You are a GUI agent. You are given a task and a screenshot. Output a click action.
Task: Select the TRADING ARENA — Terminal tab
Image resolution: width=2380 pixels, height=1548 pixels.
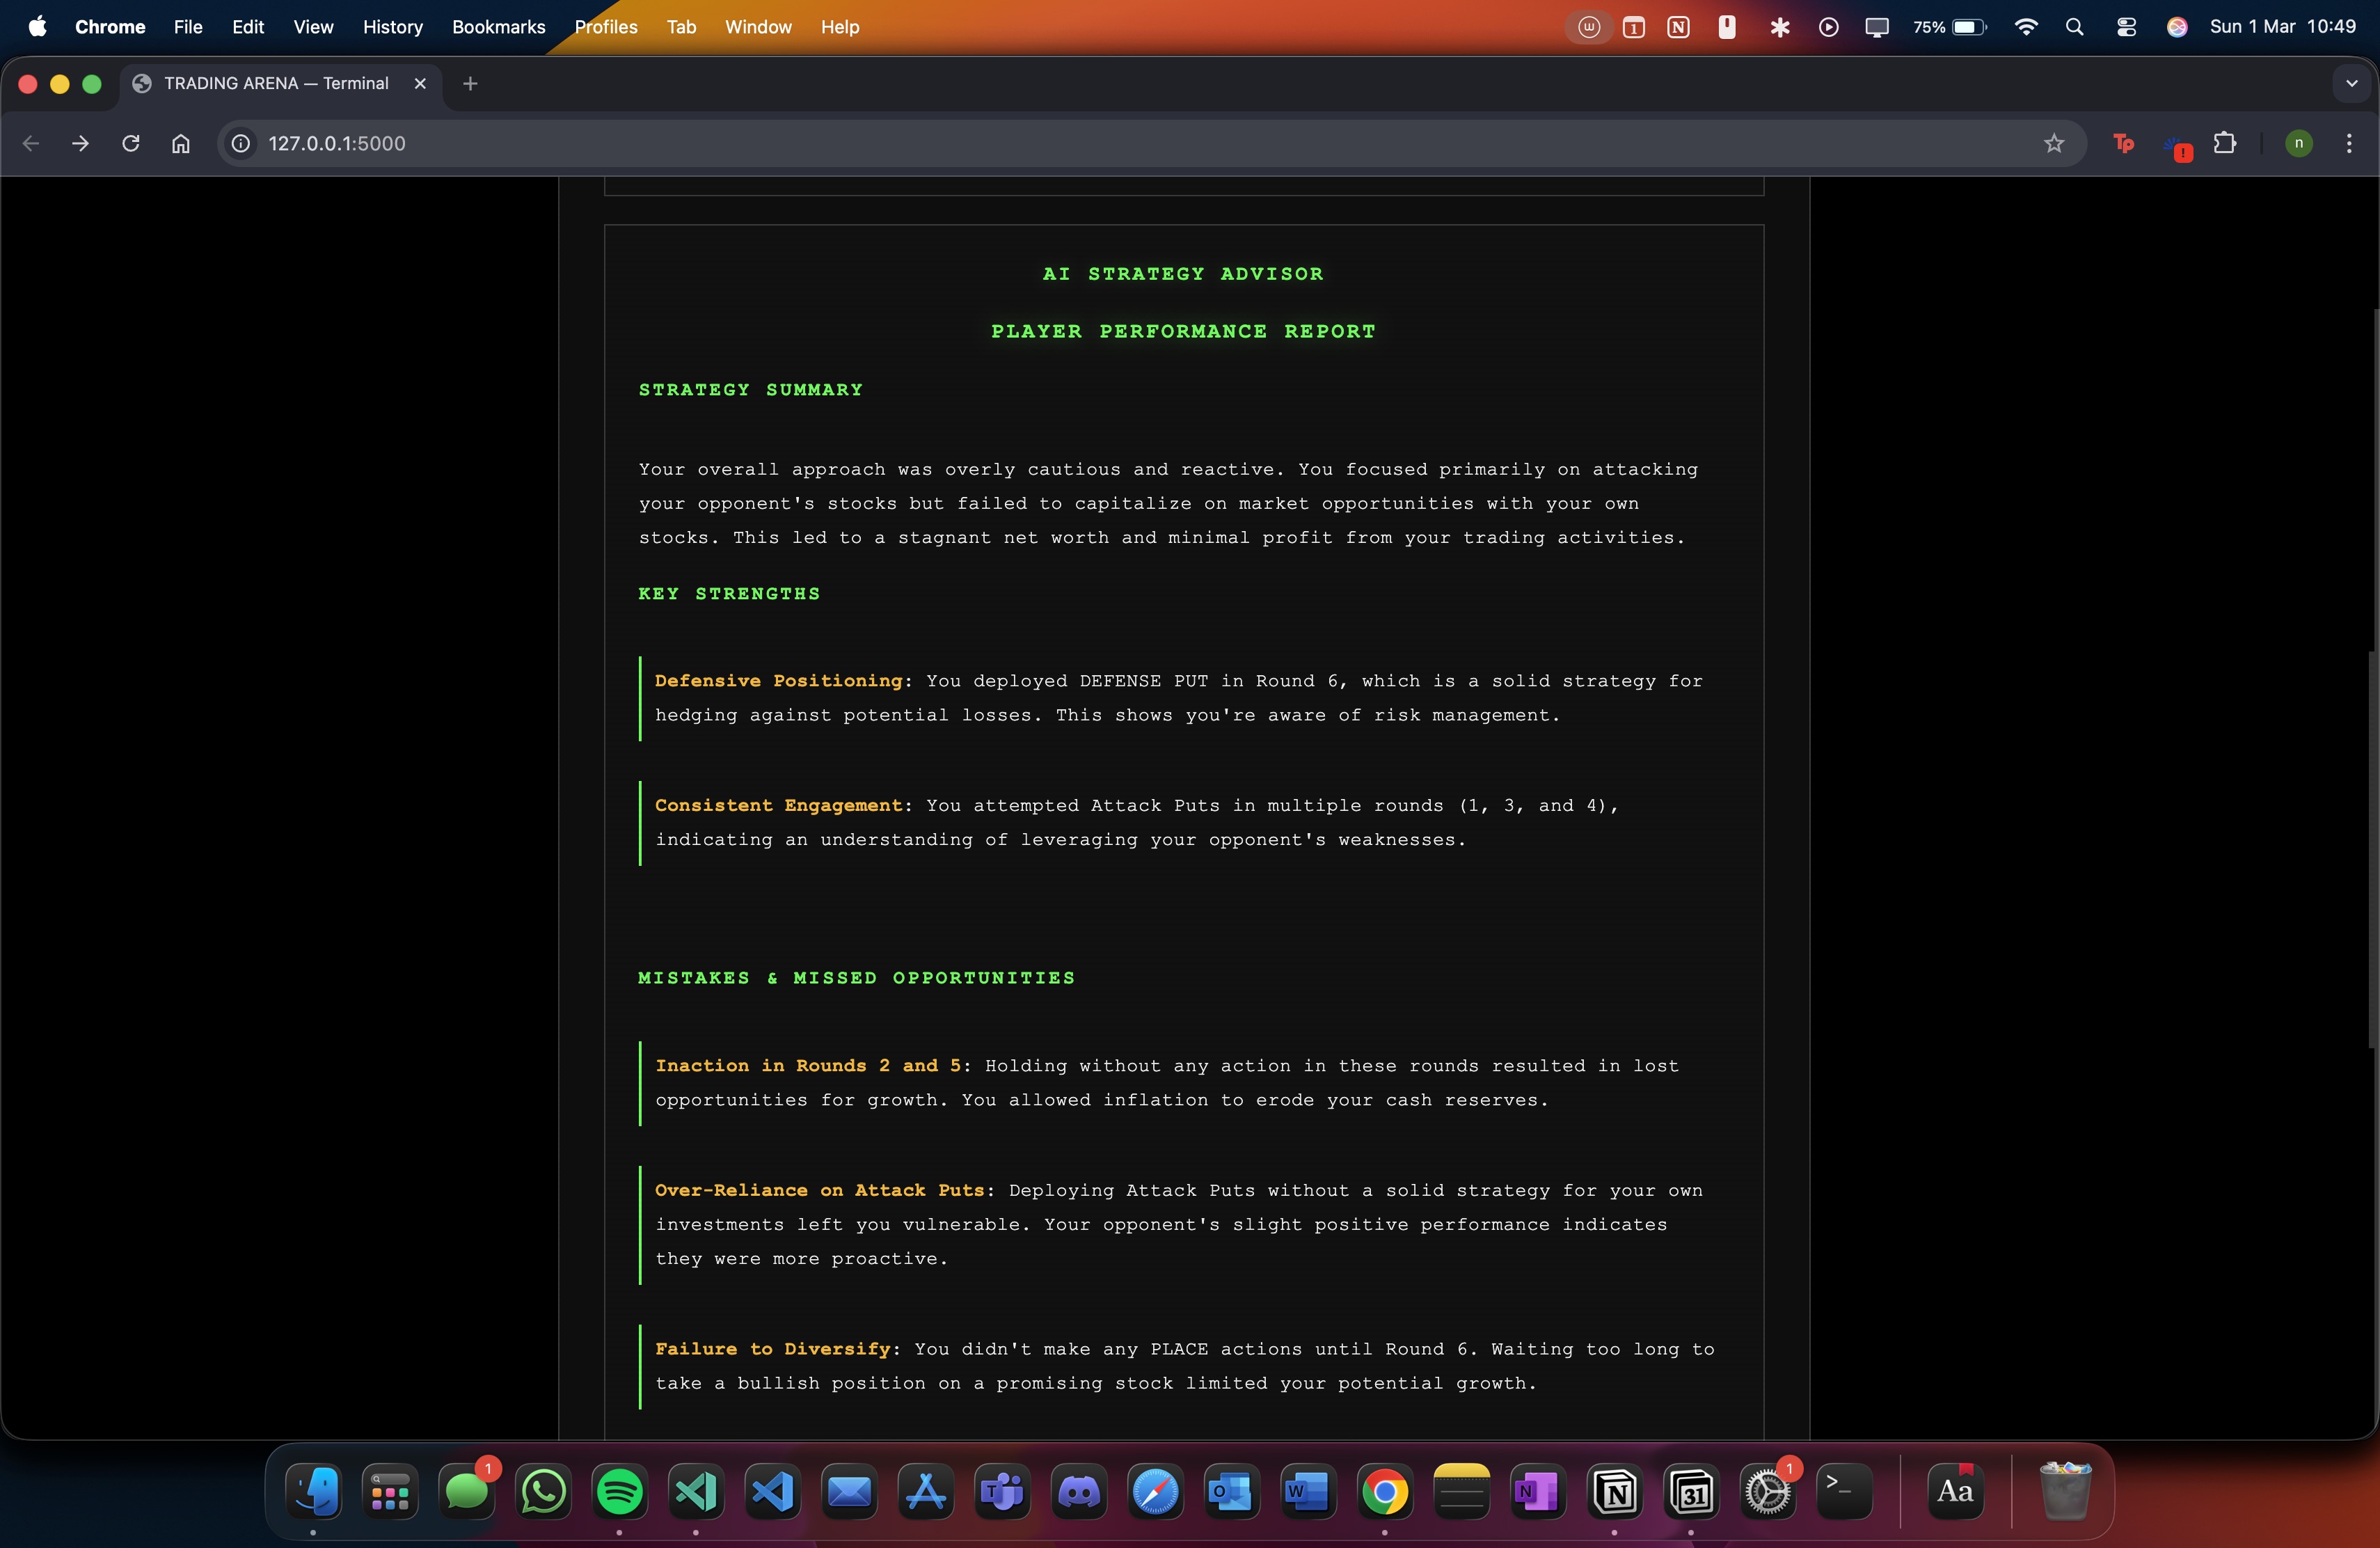click(x=275, y=84)
